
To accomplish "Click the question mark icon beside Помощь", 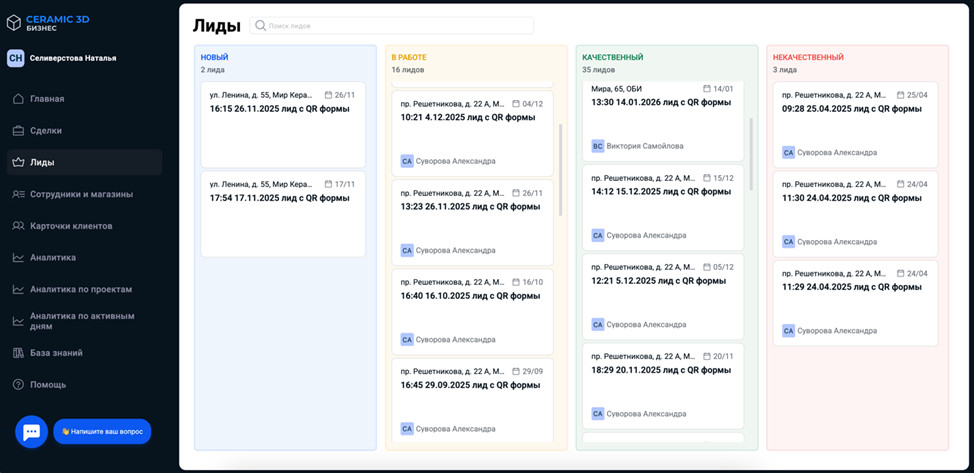I will tap(19, 385).
